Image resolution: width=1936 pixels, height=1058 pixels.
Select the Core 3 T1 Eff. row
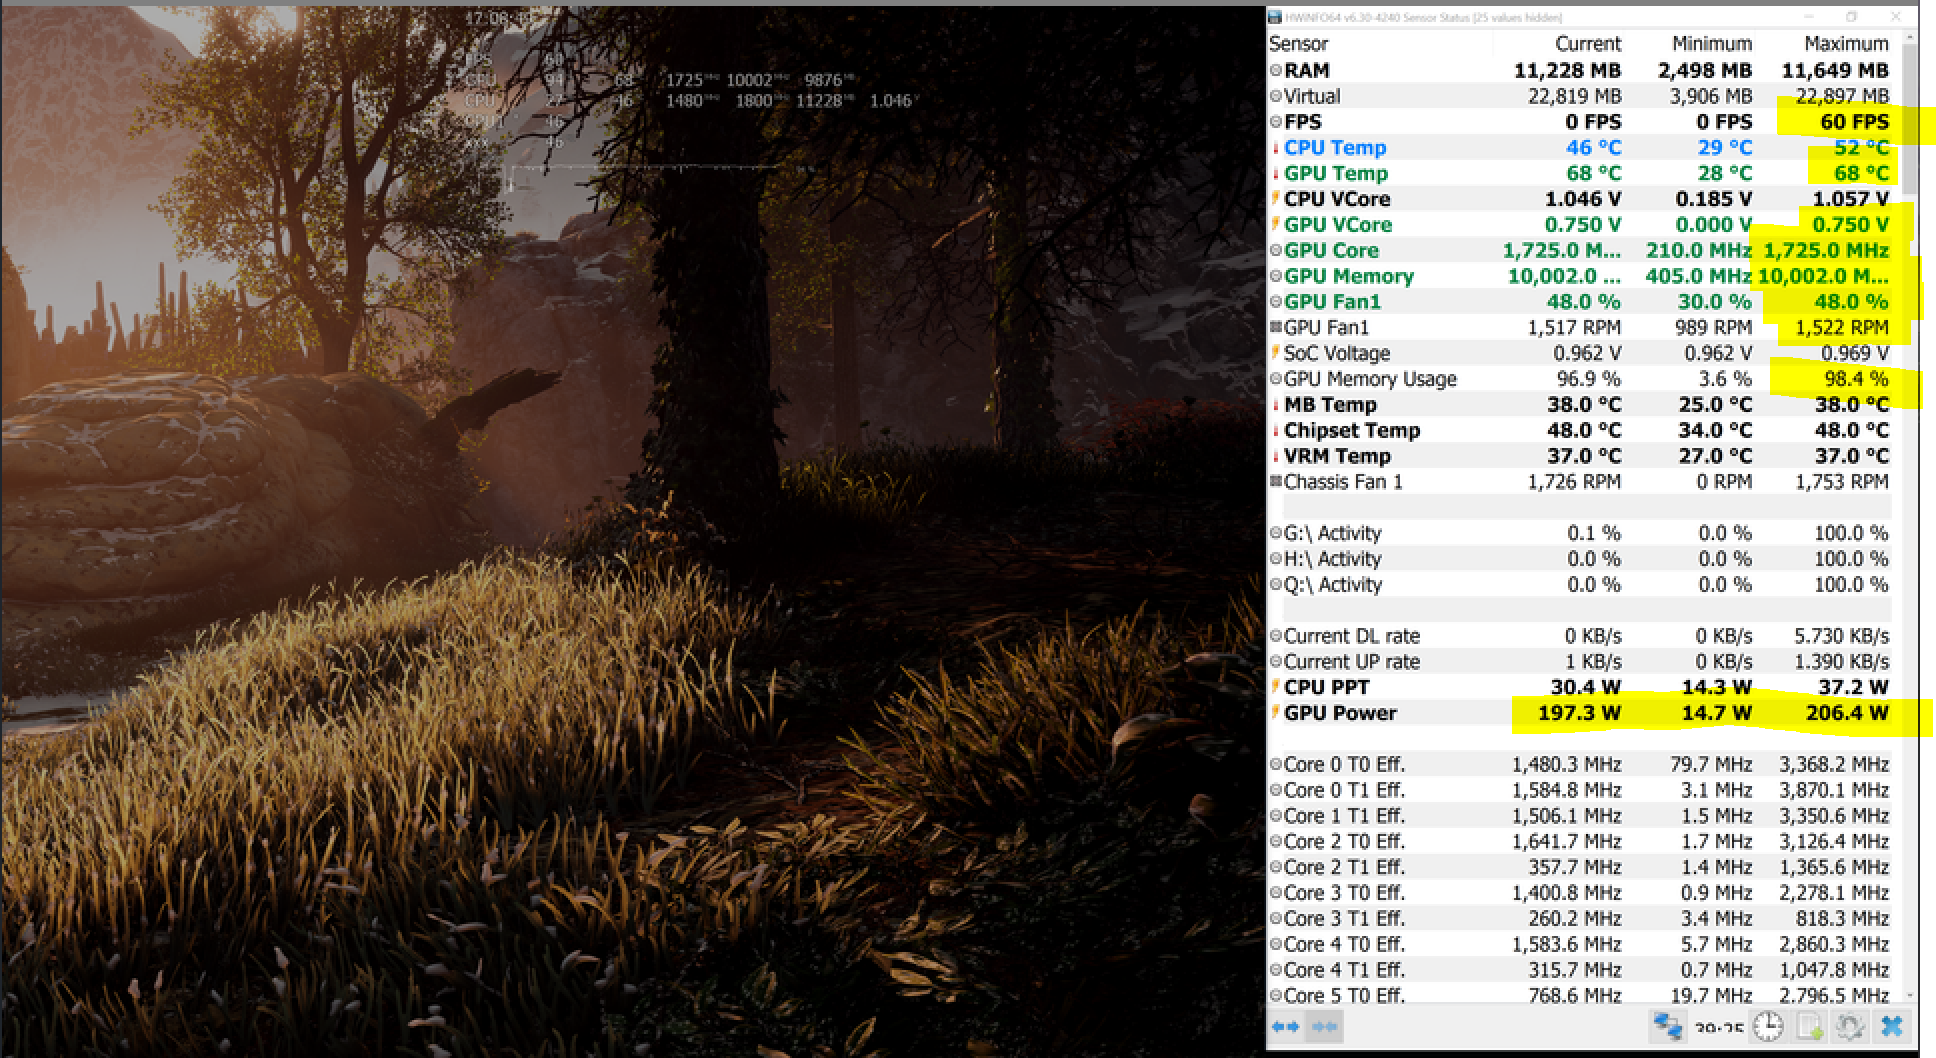point(1580,919)
